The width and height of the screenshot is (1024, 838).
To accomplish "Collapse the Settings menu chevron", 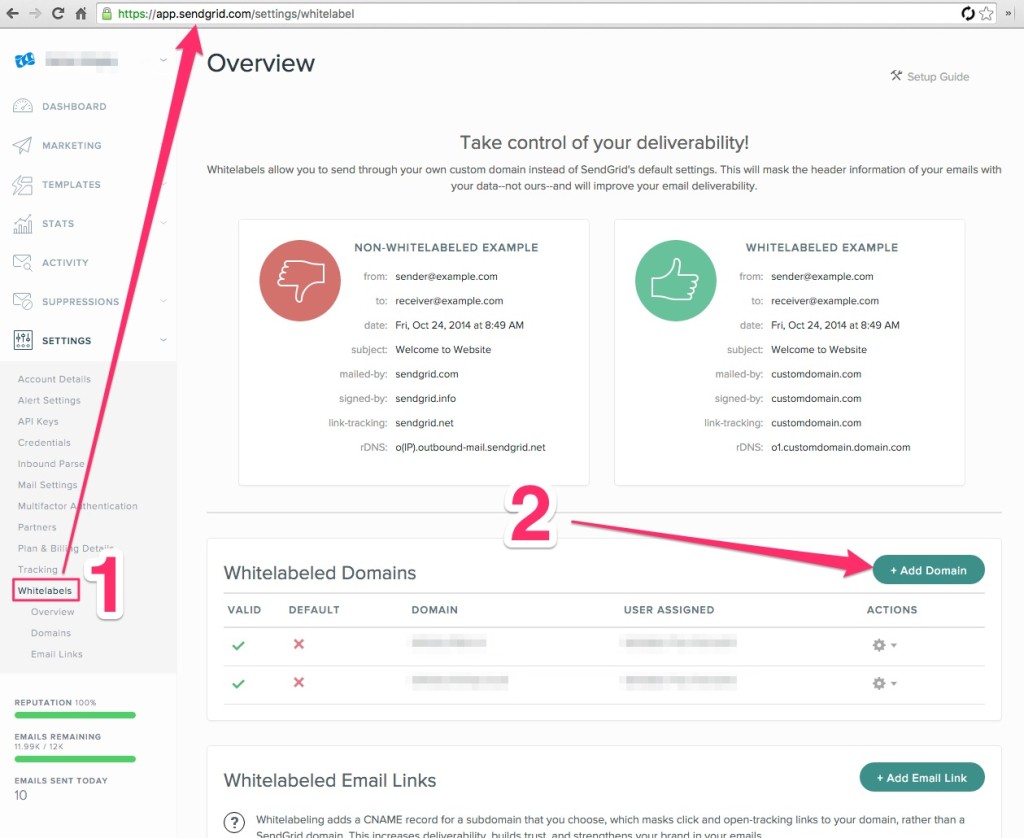I will point(163,340).
